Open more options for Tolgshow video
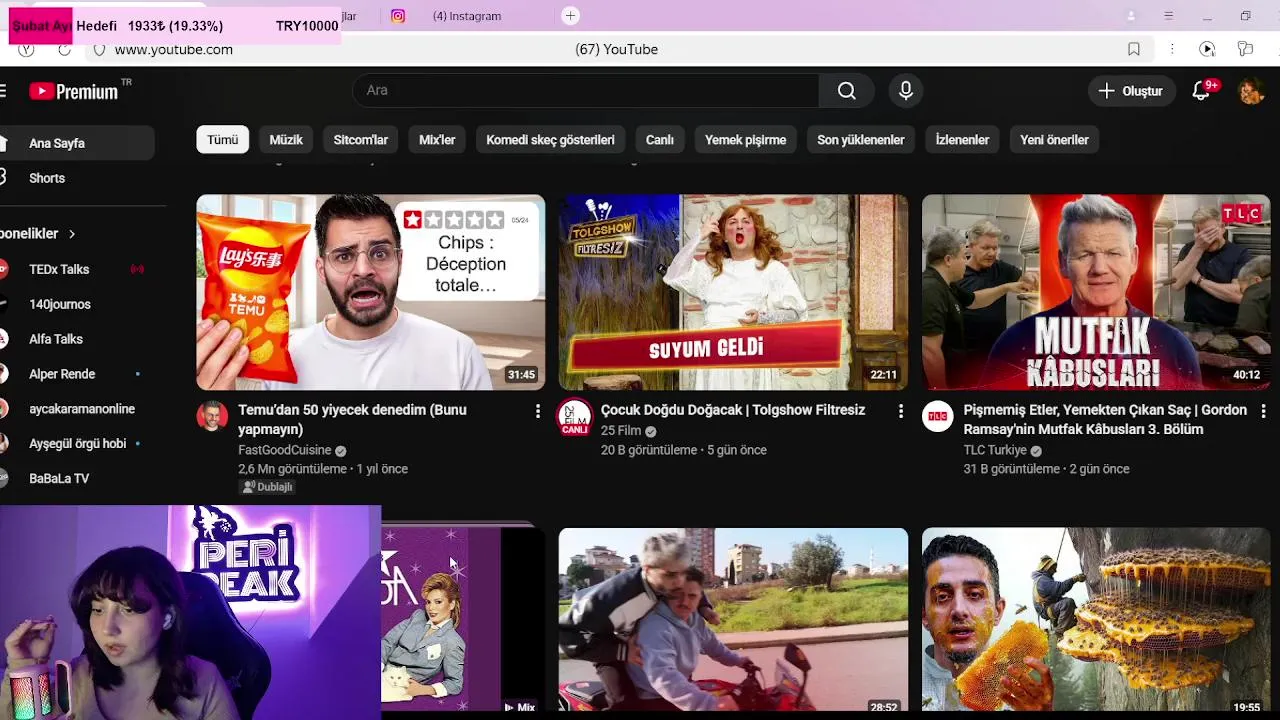Viewport: 1280px width, 720px height. (900, 411)
